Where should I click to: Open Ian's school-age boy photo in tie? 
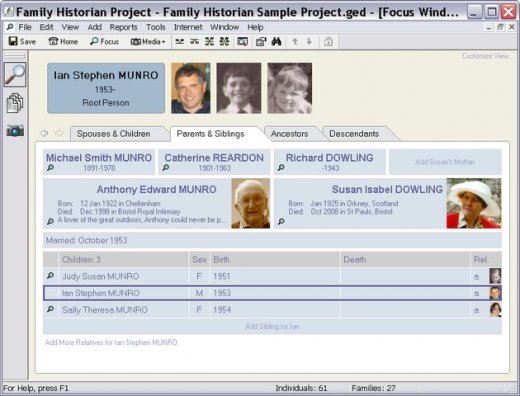click(239, 88)
